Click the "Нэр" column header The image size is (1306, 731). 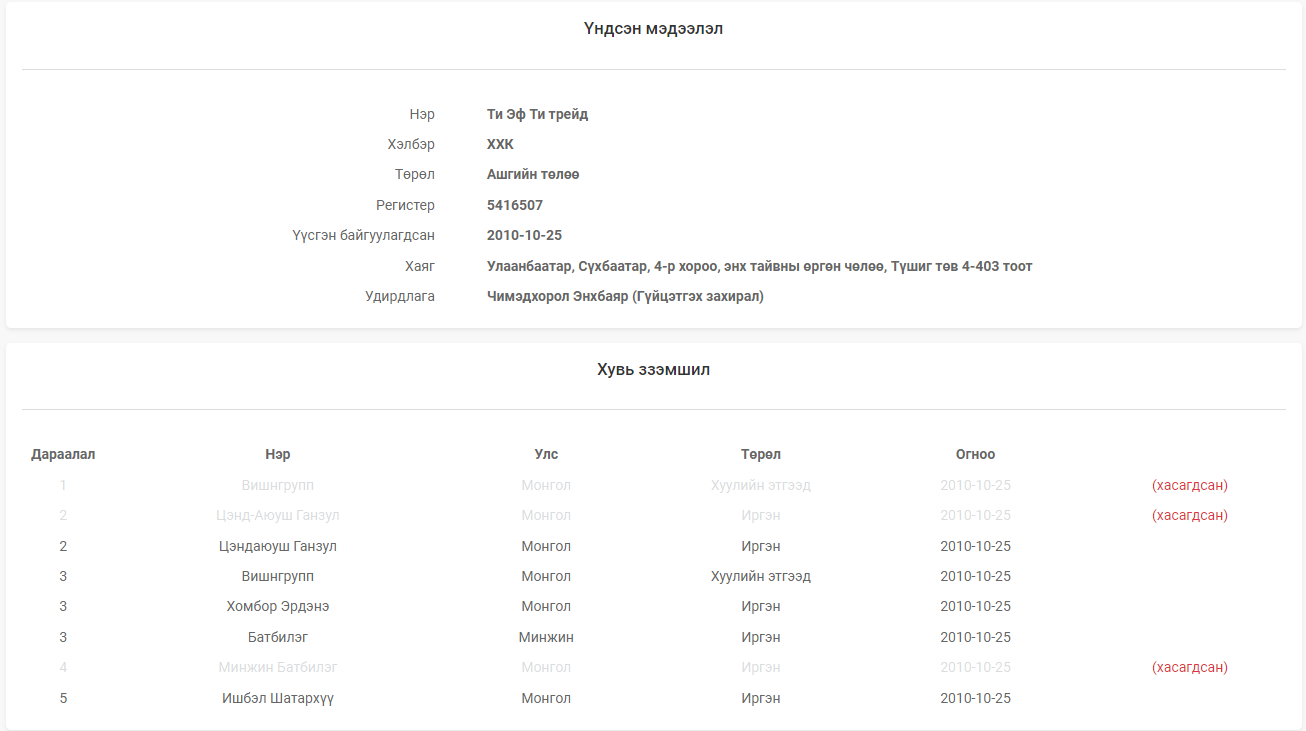coord(278,454)
